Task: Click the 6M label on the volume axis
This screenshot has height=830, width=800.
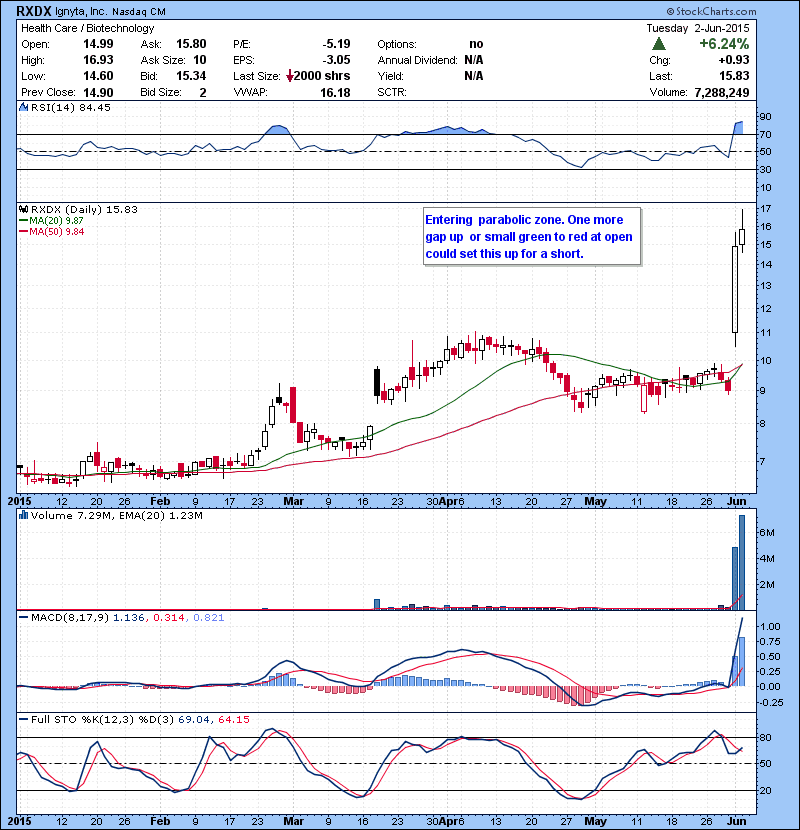Action: (x=767, y=533)
